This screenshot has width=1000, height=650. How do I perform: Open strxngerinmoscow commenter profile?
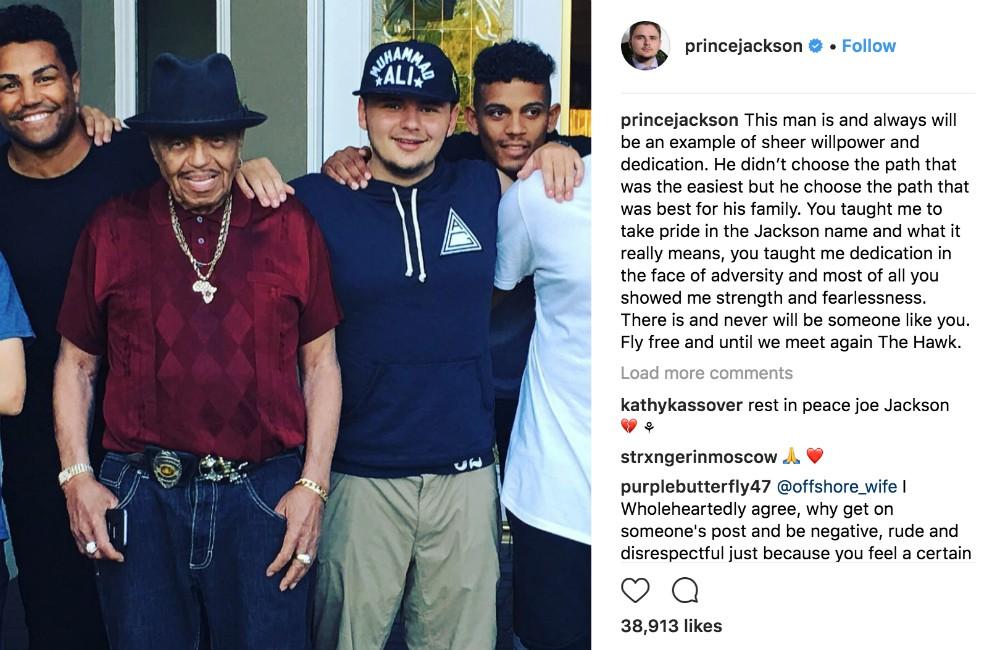tap(699, 457)
